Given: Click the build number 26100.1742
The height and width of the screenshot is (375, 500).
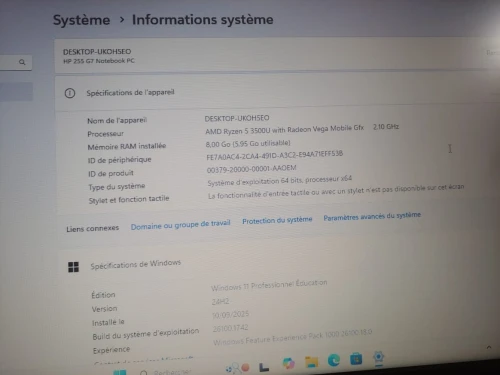Looking at the screenshot, I should pos(230,328).
